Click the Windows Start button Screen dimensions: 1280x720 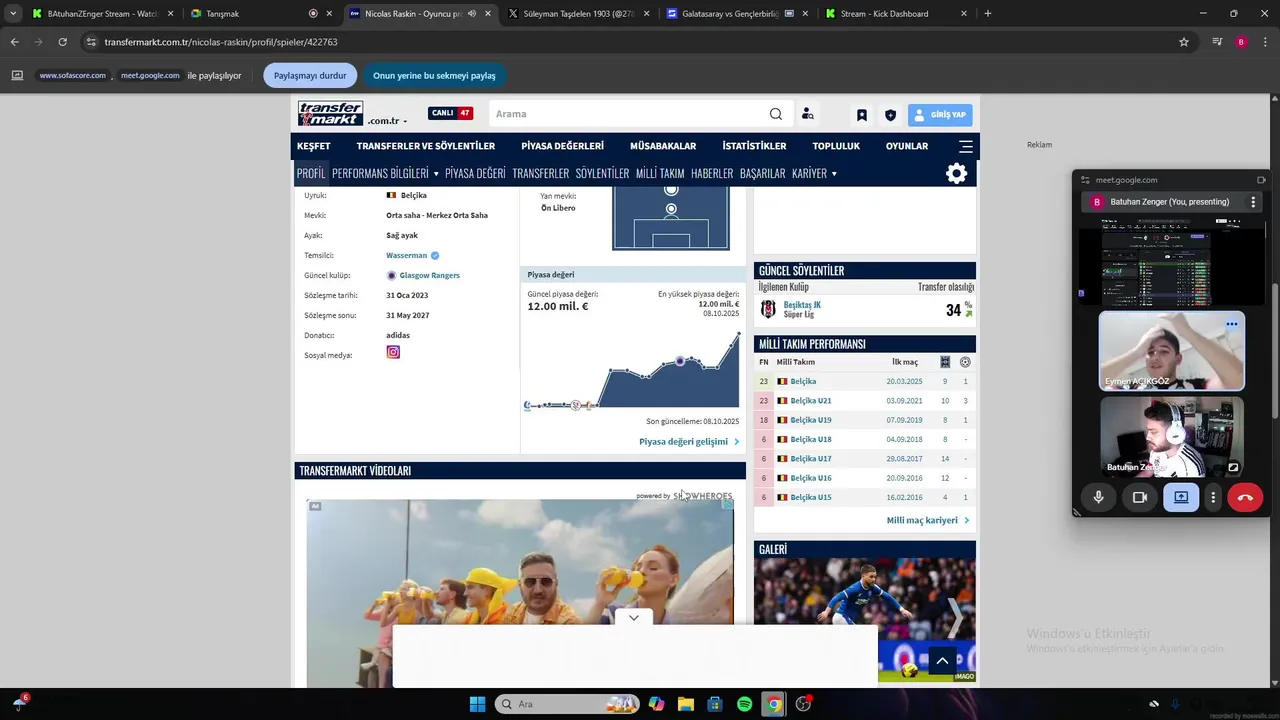tap(477, 704)
